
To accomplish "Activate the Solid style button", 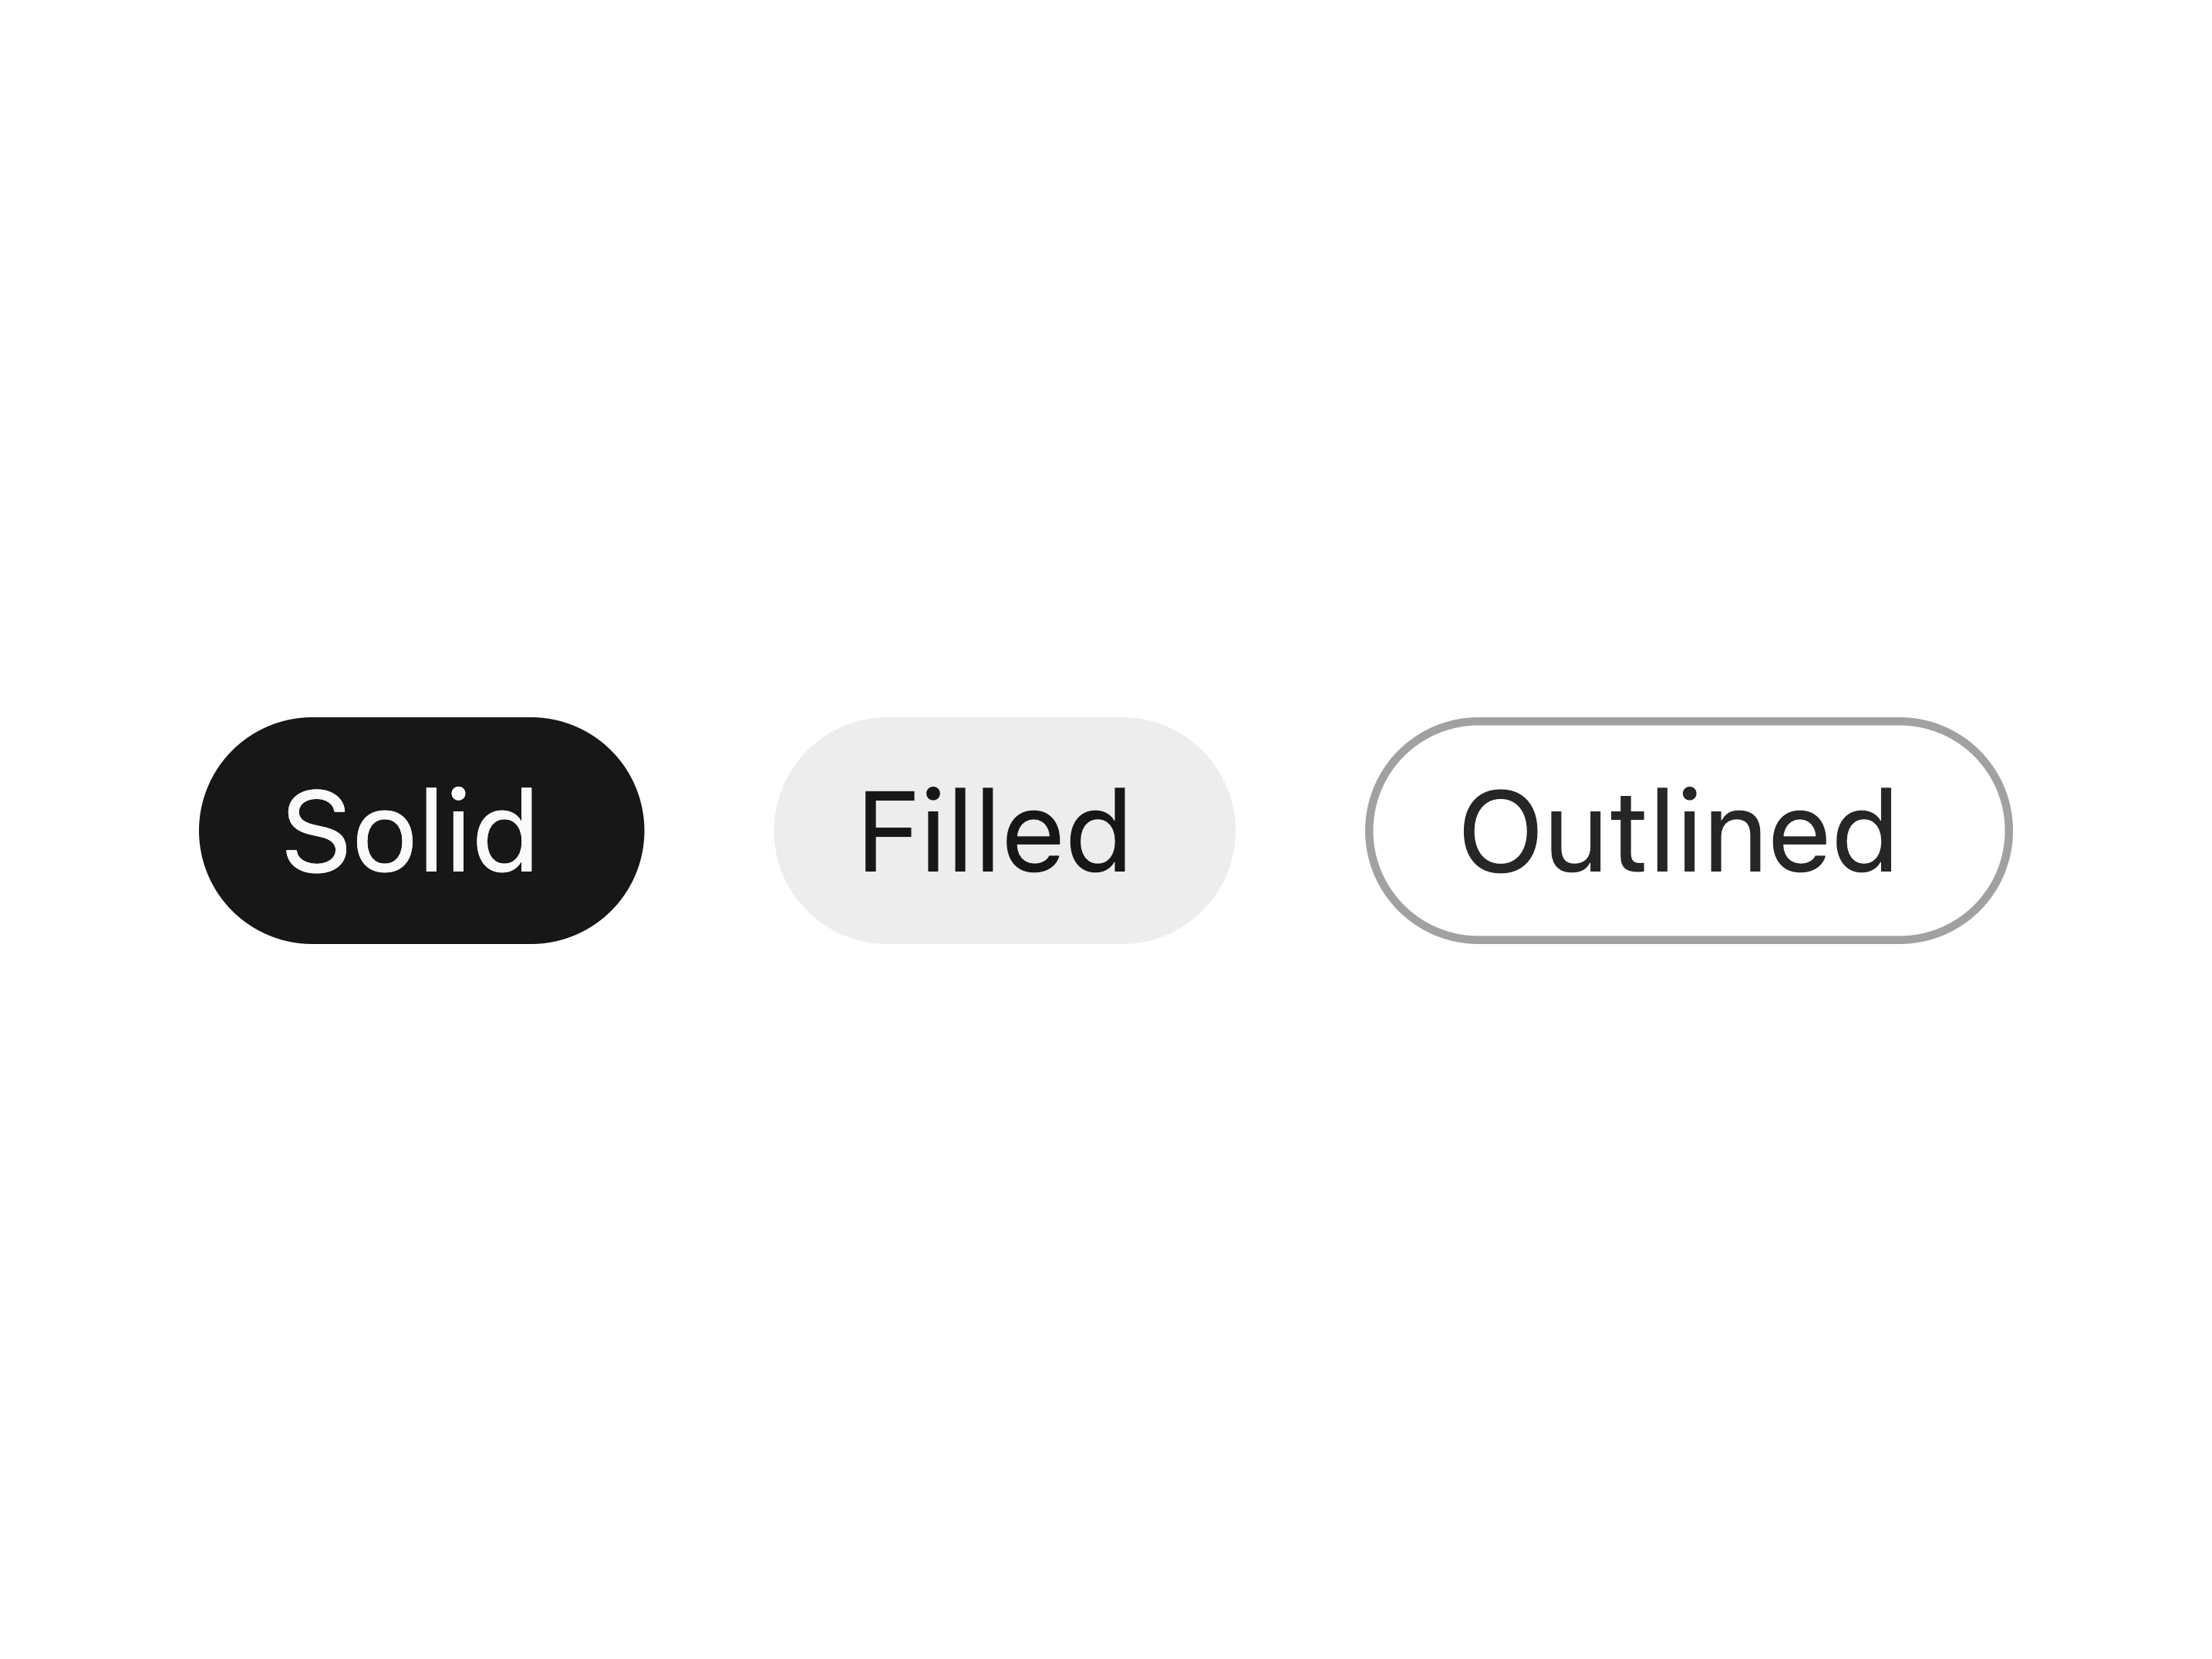I will [x=421, y=830].
